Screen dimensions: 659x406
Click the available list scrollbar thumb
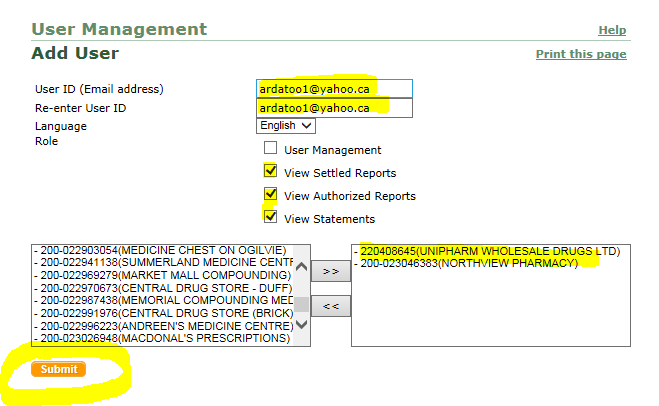pyautogui.click(x=301, y=304)
